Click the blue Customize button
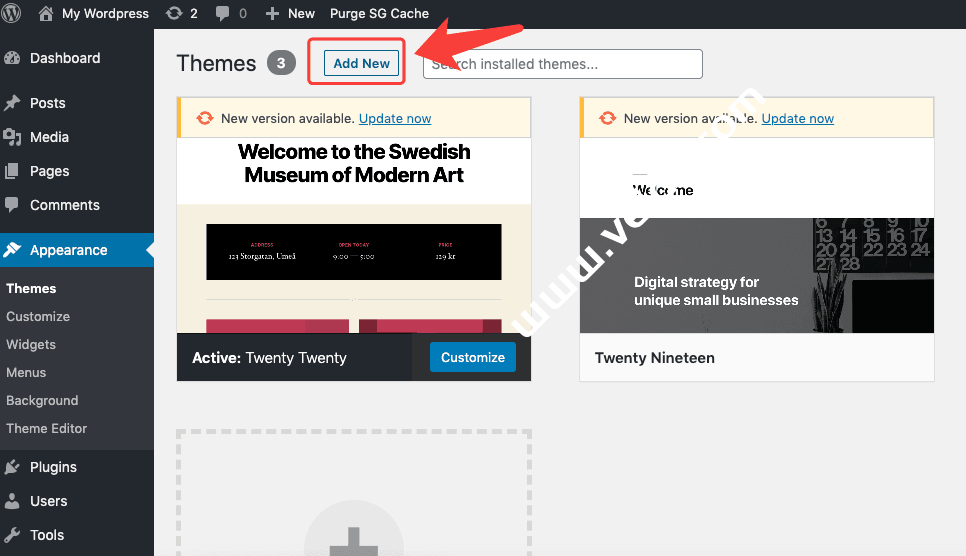The image size is (966, 556). 473,357
